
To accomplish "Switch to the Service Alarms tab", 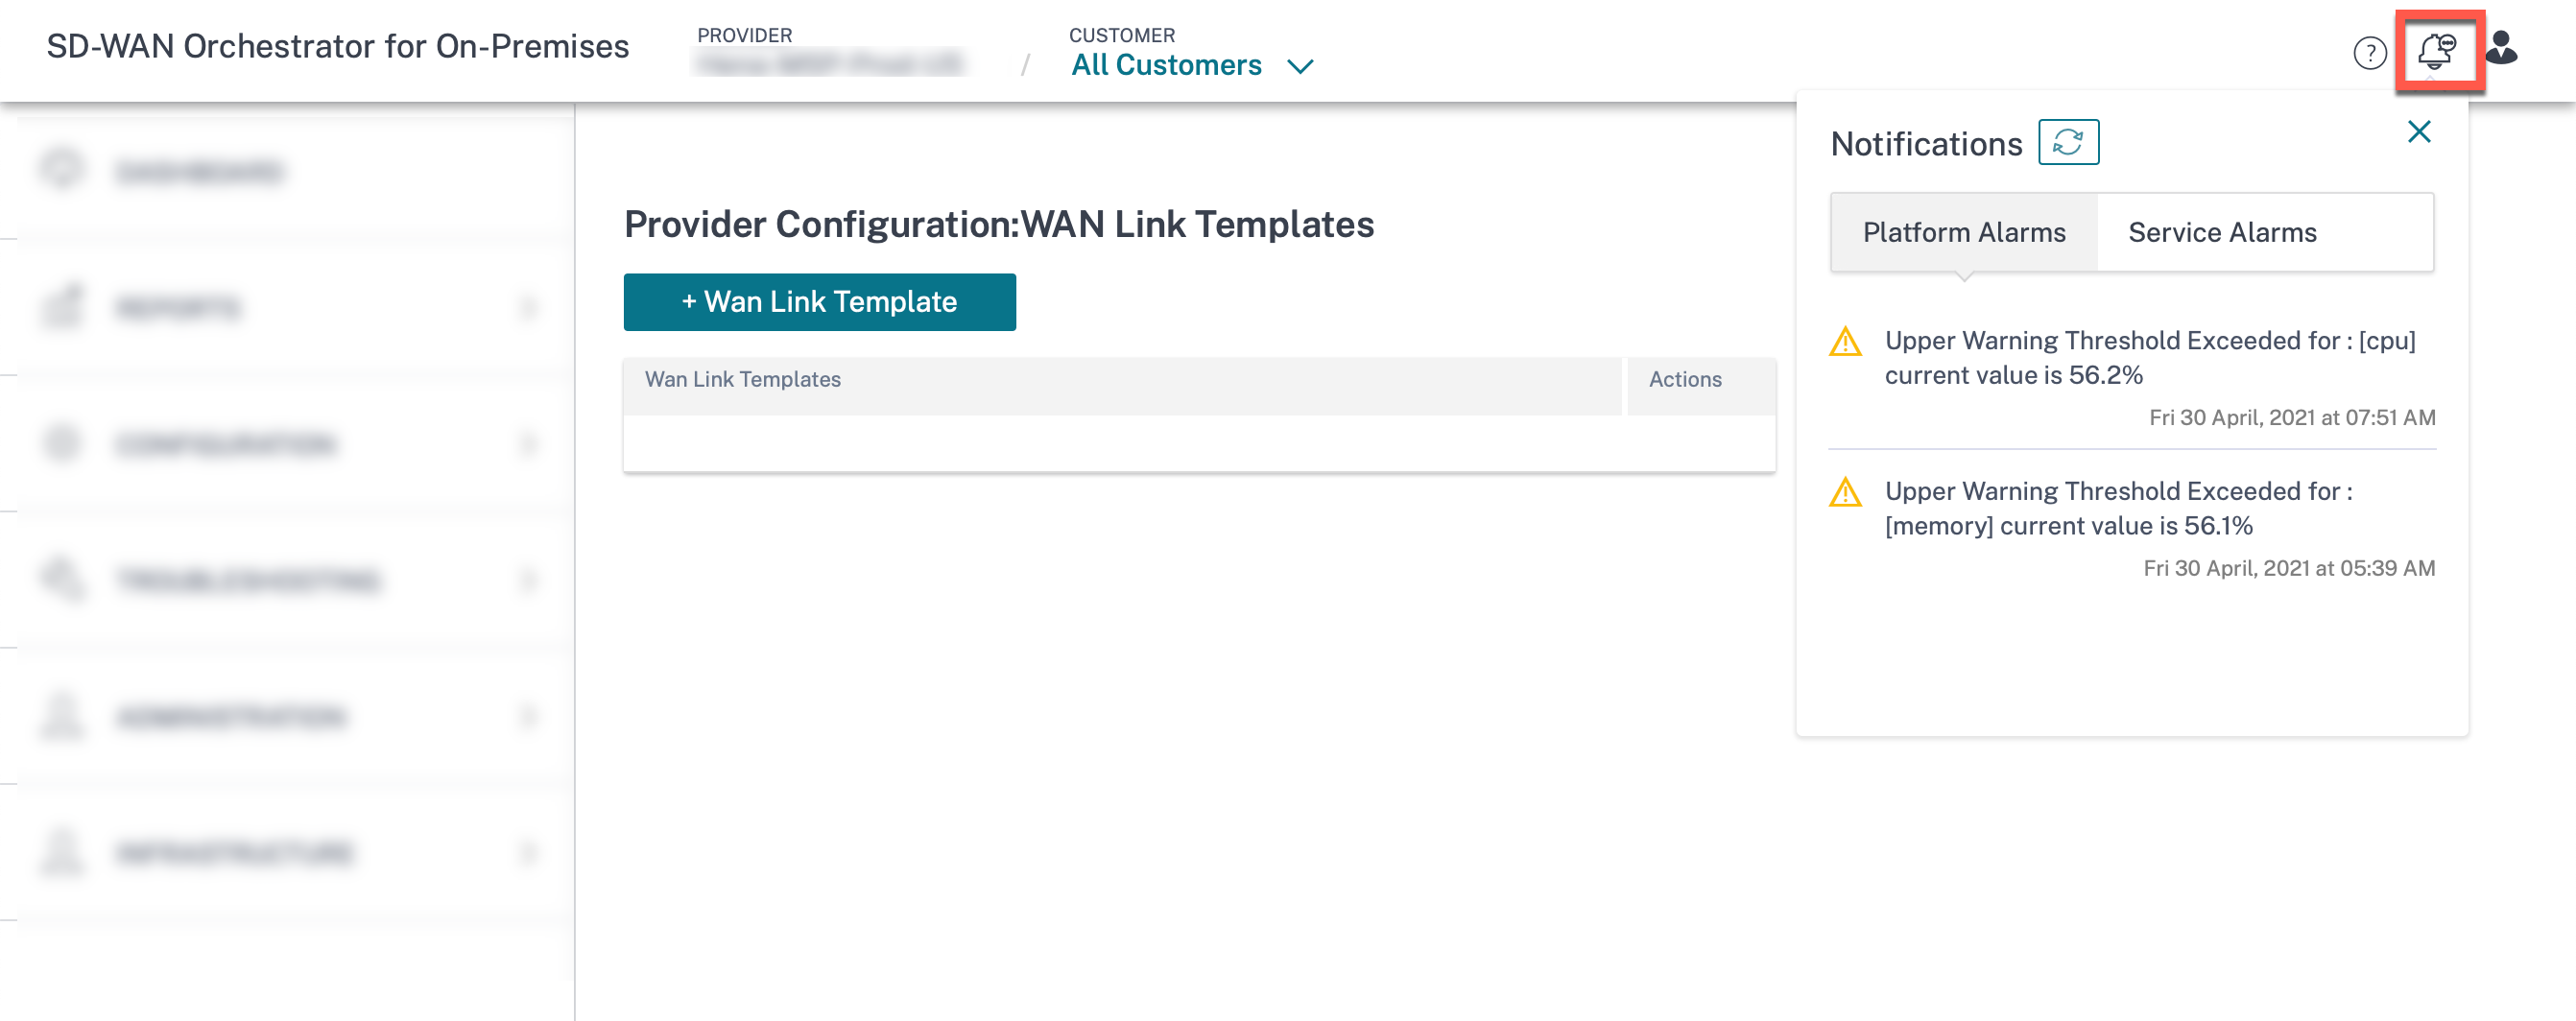I will [2221, 232].
